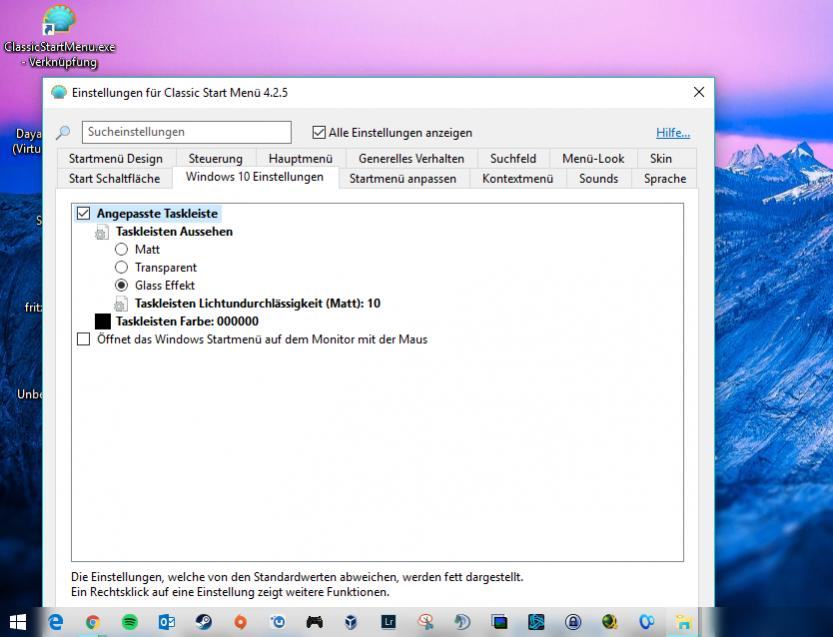833x637 pixels.
Task: Open Spotify from the taskbar
Action: coord(130,622)
